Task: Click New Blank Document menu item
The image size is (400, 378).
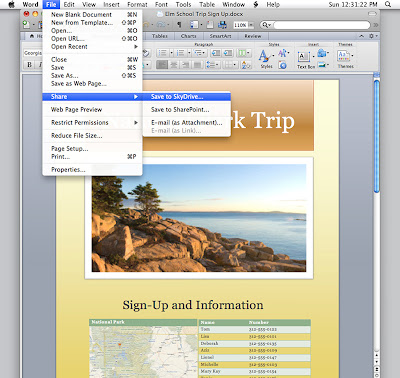Action: [x=92, y=15]
